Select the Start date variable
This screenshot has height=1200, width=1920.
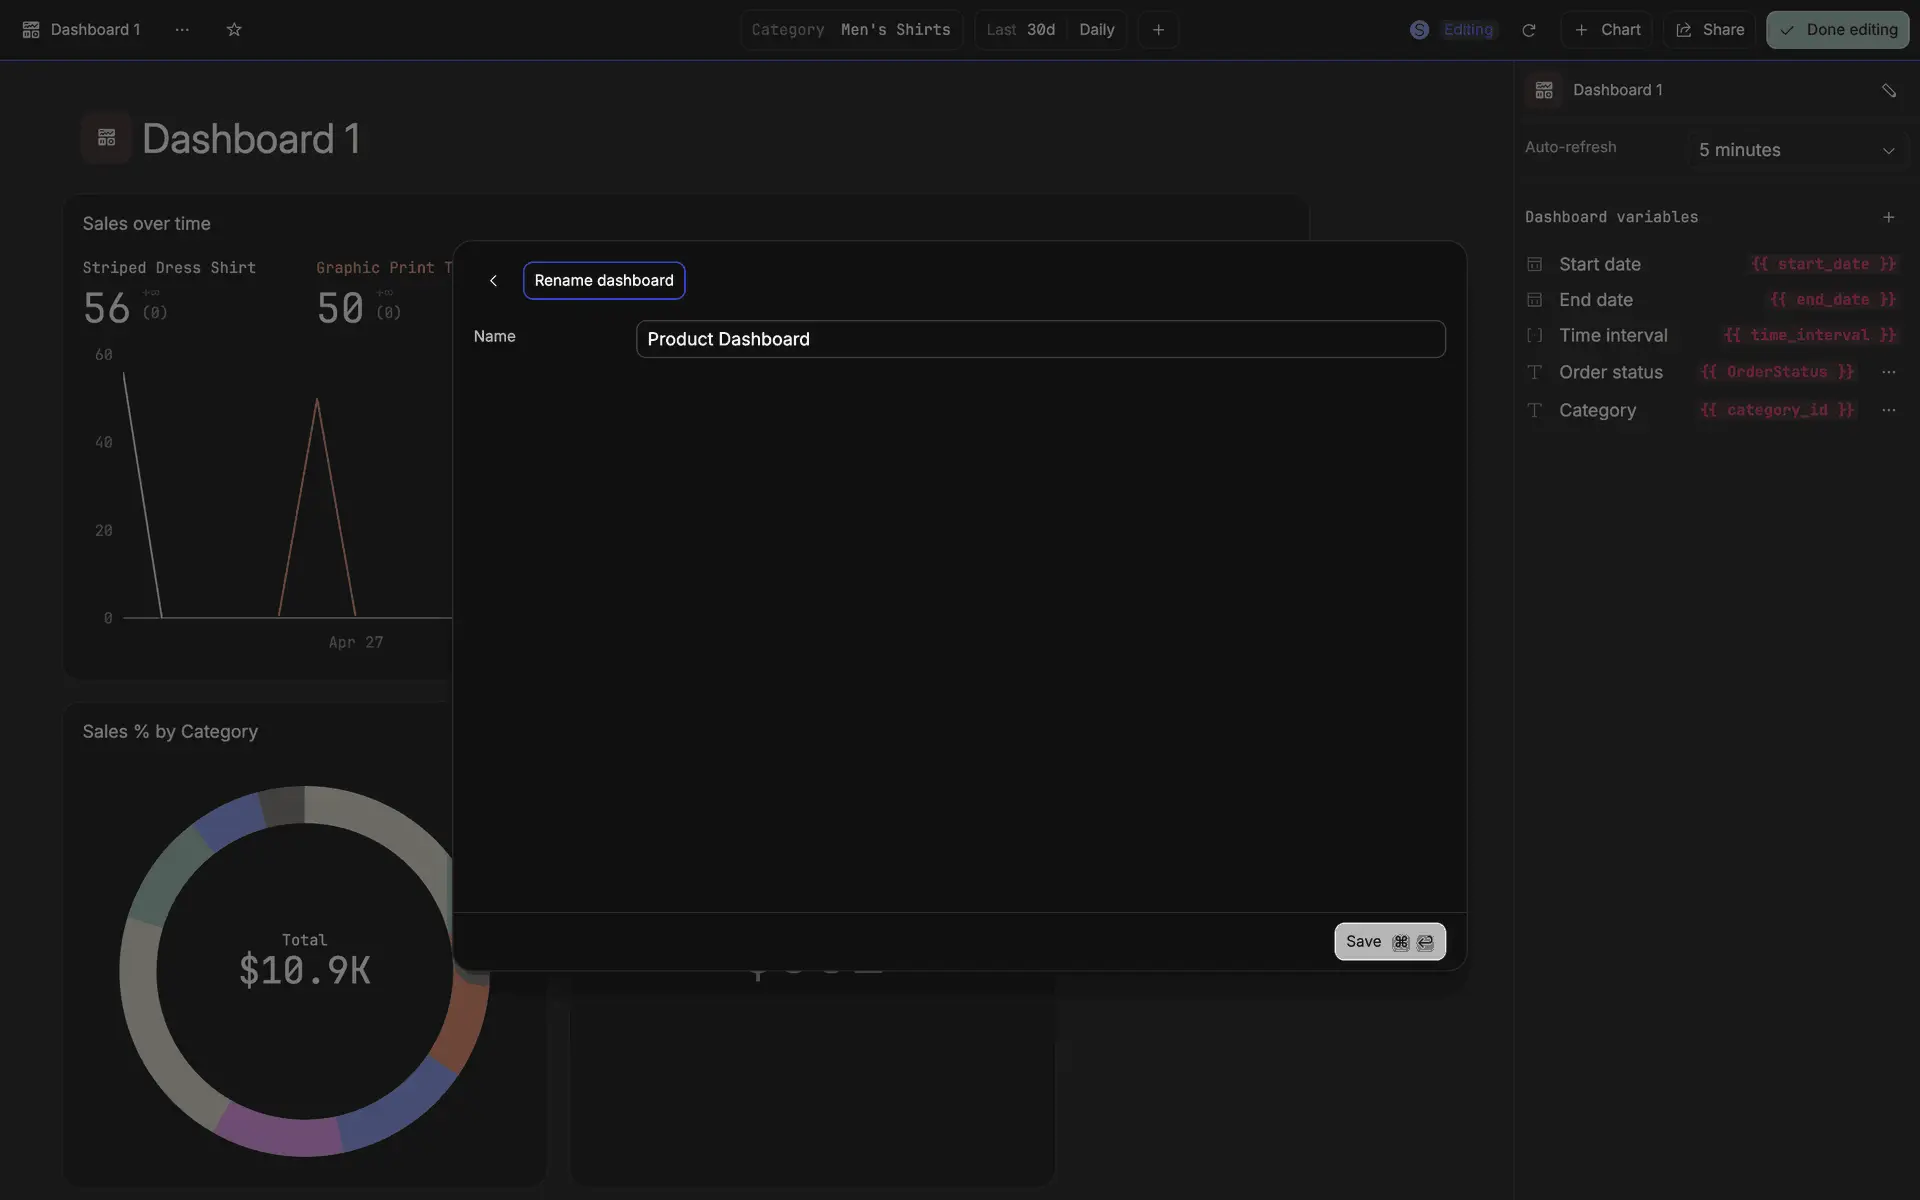click(1599, 264)
